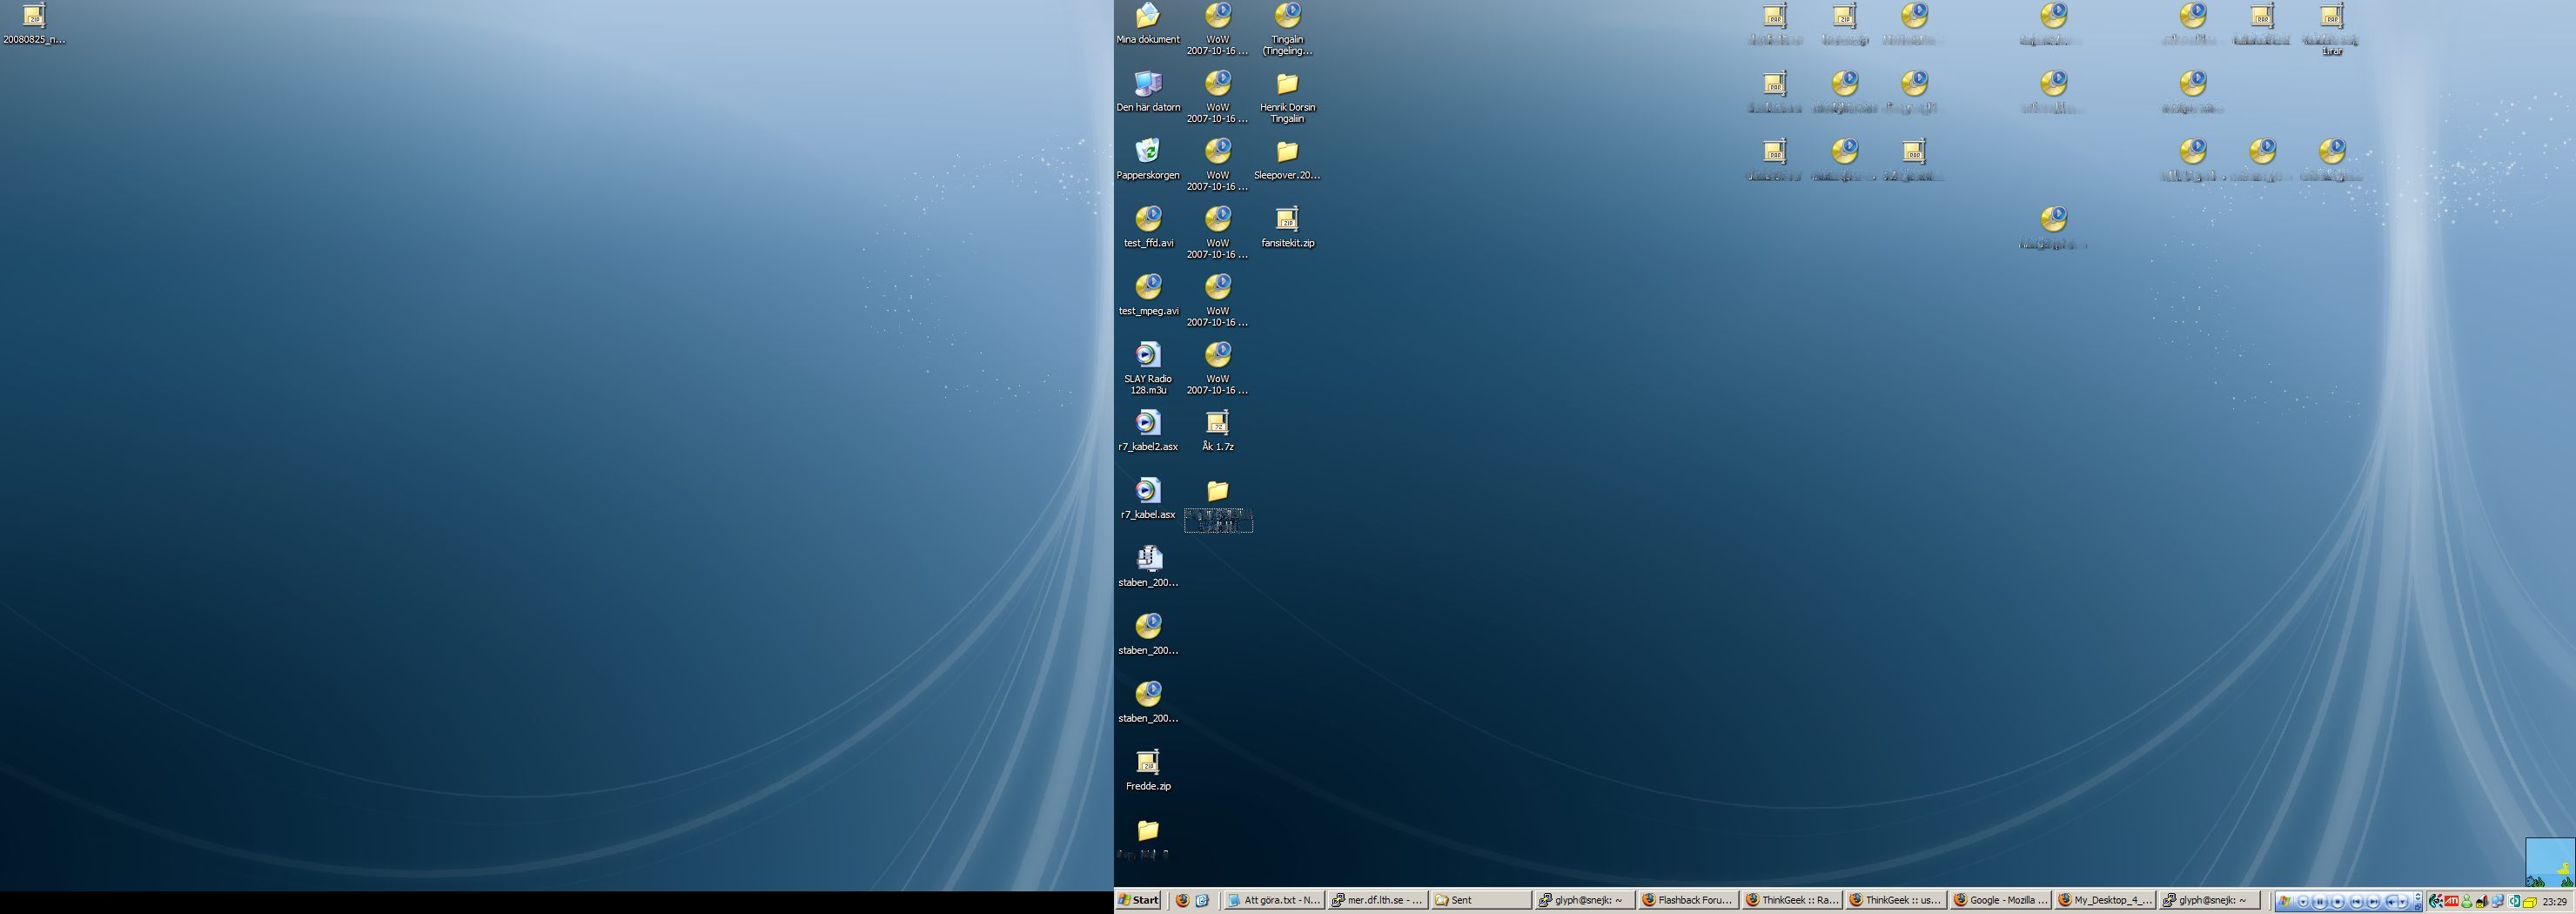Select the r7_kabel2.asx file
The height and width of the screenshot is (914, 2576).
1148,432
